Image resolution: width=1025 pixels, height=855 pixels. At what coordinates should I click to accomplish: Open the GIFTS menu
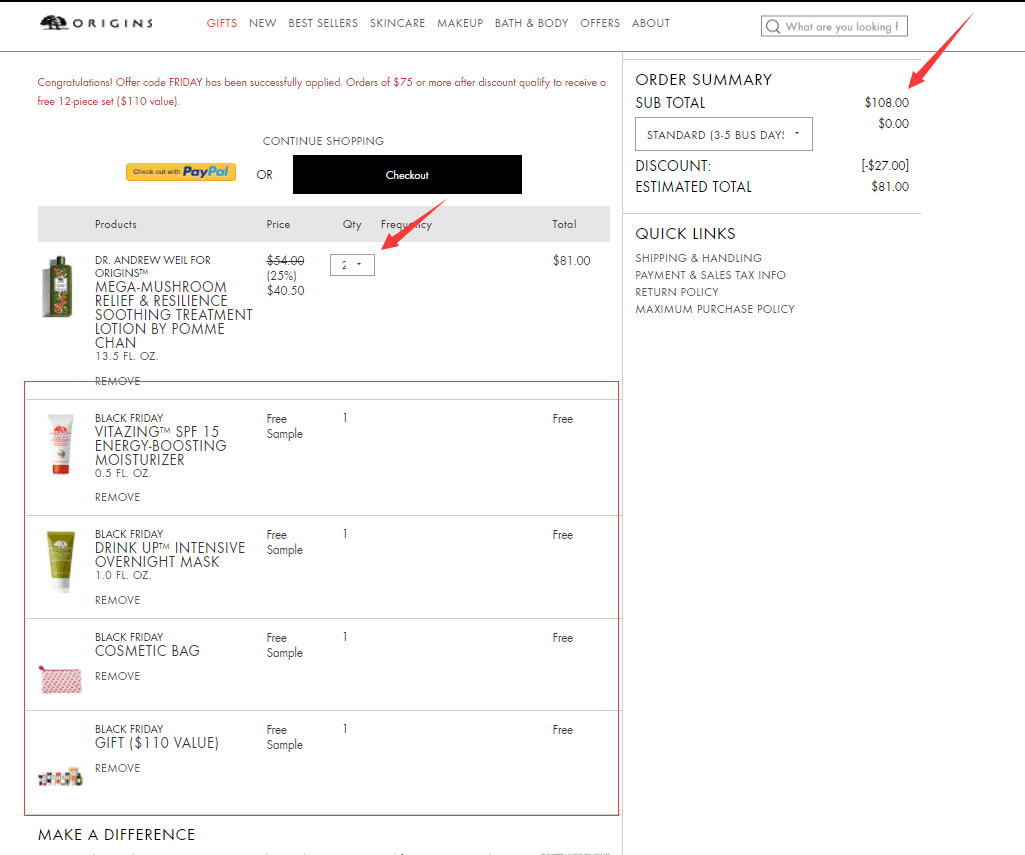222,23
